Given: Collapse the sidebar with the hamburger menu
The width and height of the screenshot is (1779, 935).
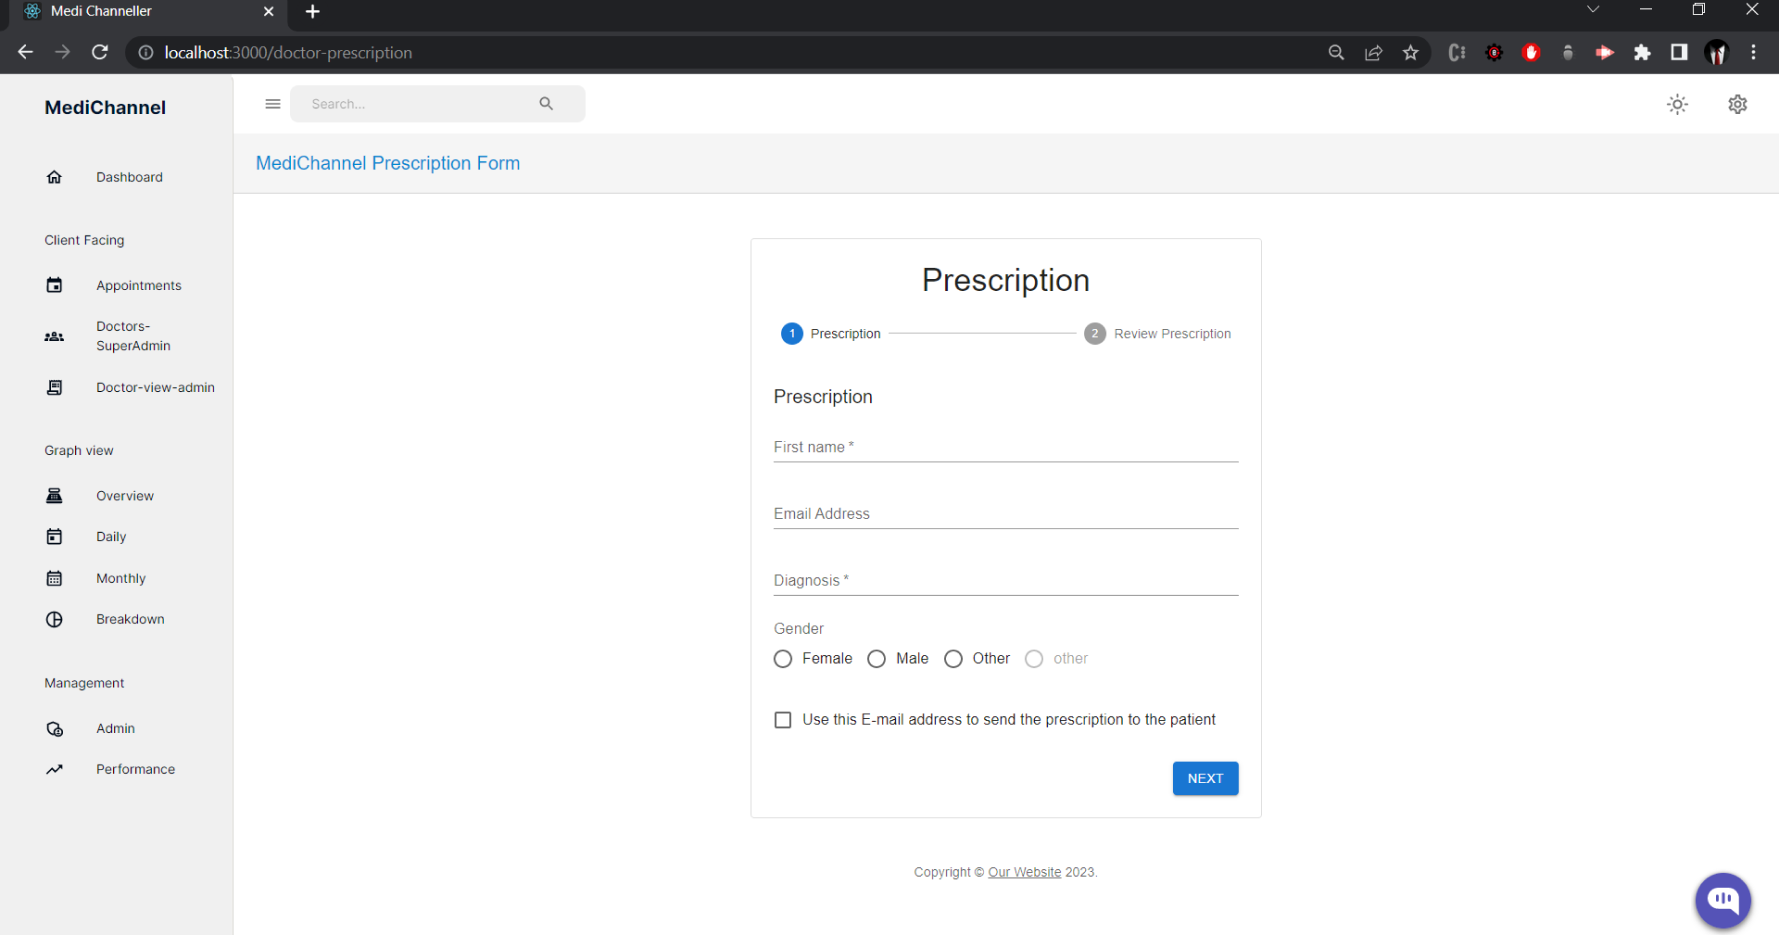Looking at the screenshot, I should 272,103.
